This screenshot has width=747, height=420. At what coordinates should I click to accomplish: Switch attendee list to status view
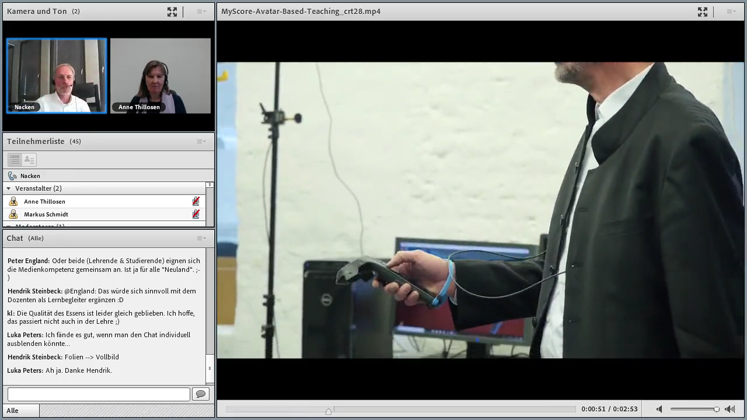tap(29, 160)
